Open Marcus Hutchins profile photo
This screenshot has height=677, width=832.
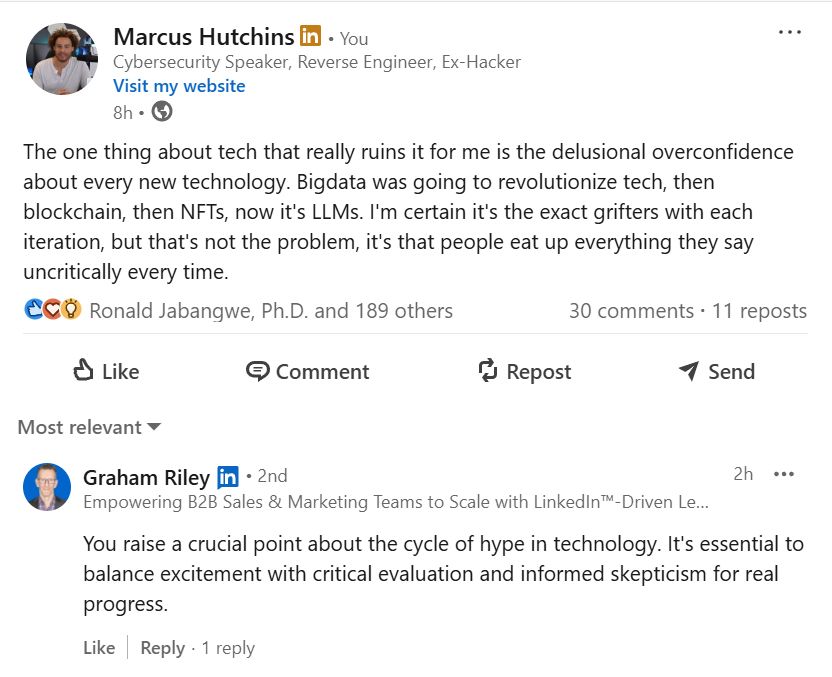coord(62,58)
